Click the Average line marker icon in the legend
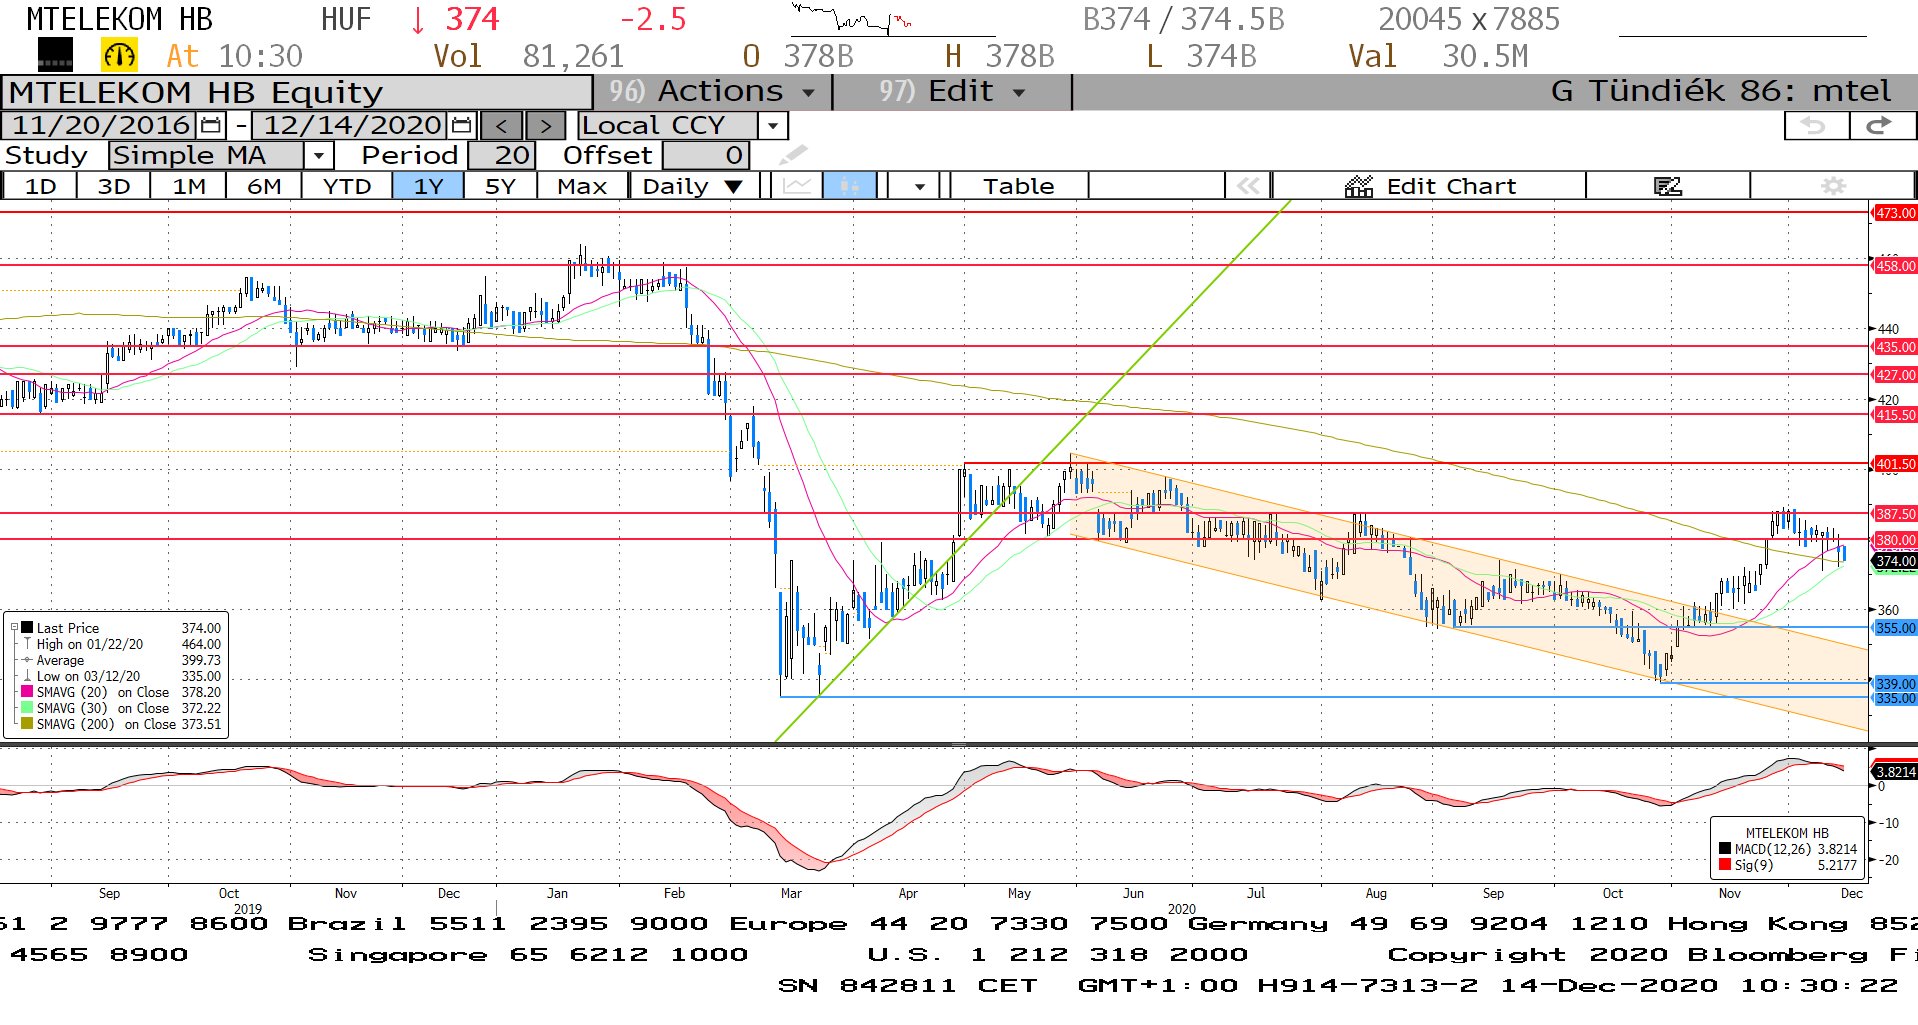 click(x=28, y=660)
